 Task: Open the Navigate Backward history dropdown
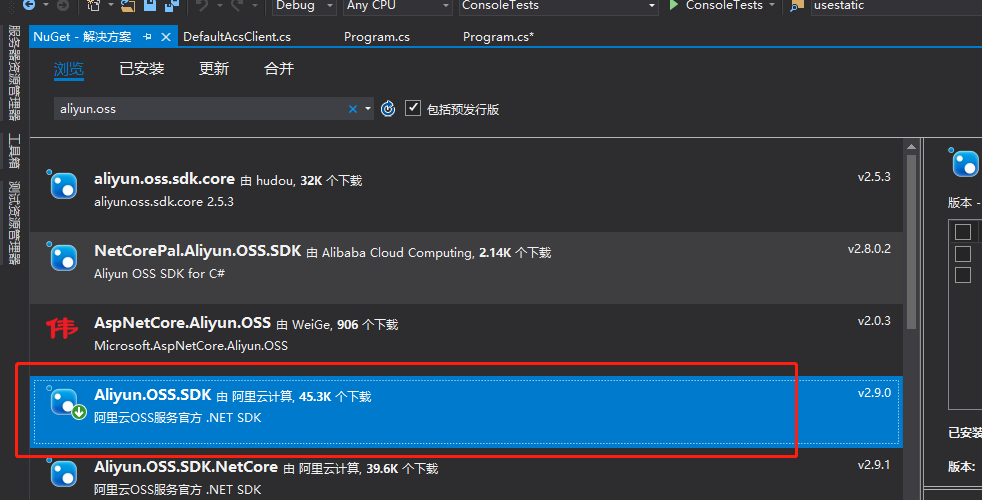click(x=45, y=5)
